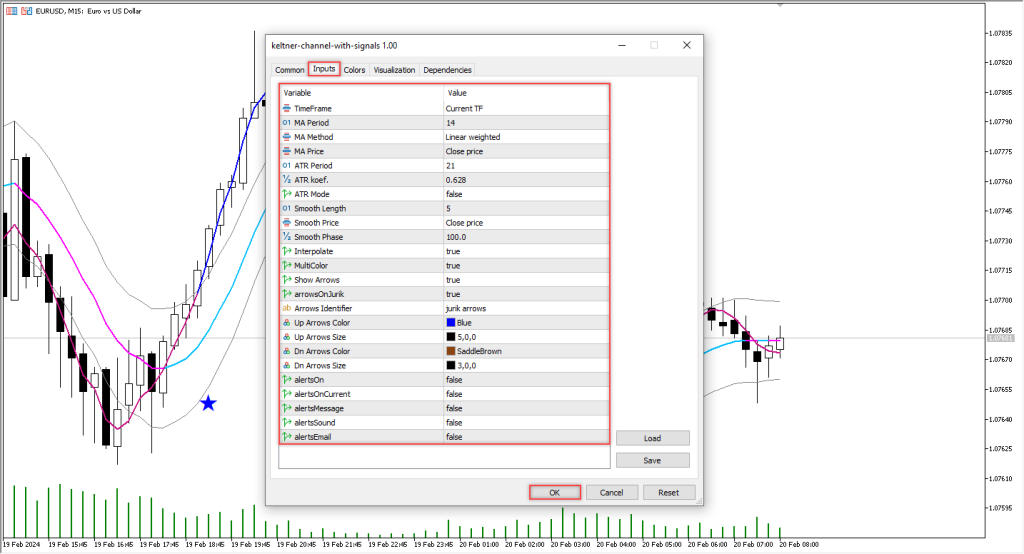Click the Smooth Phase row icon
The width and height of the screenshot is (1024, 554).
[287, 237]
